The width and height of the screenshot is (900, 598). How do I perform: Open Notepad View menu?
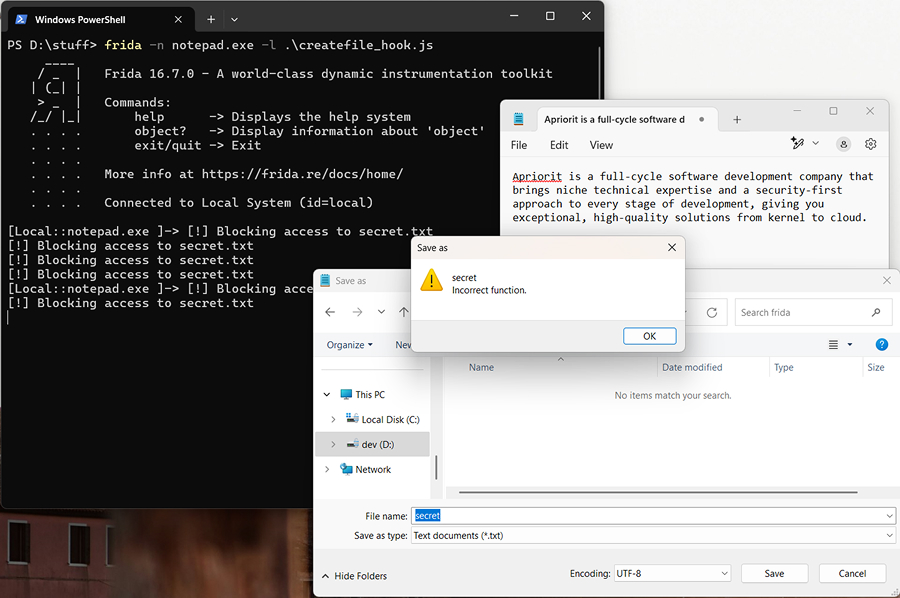tap(601, 145)
